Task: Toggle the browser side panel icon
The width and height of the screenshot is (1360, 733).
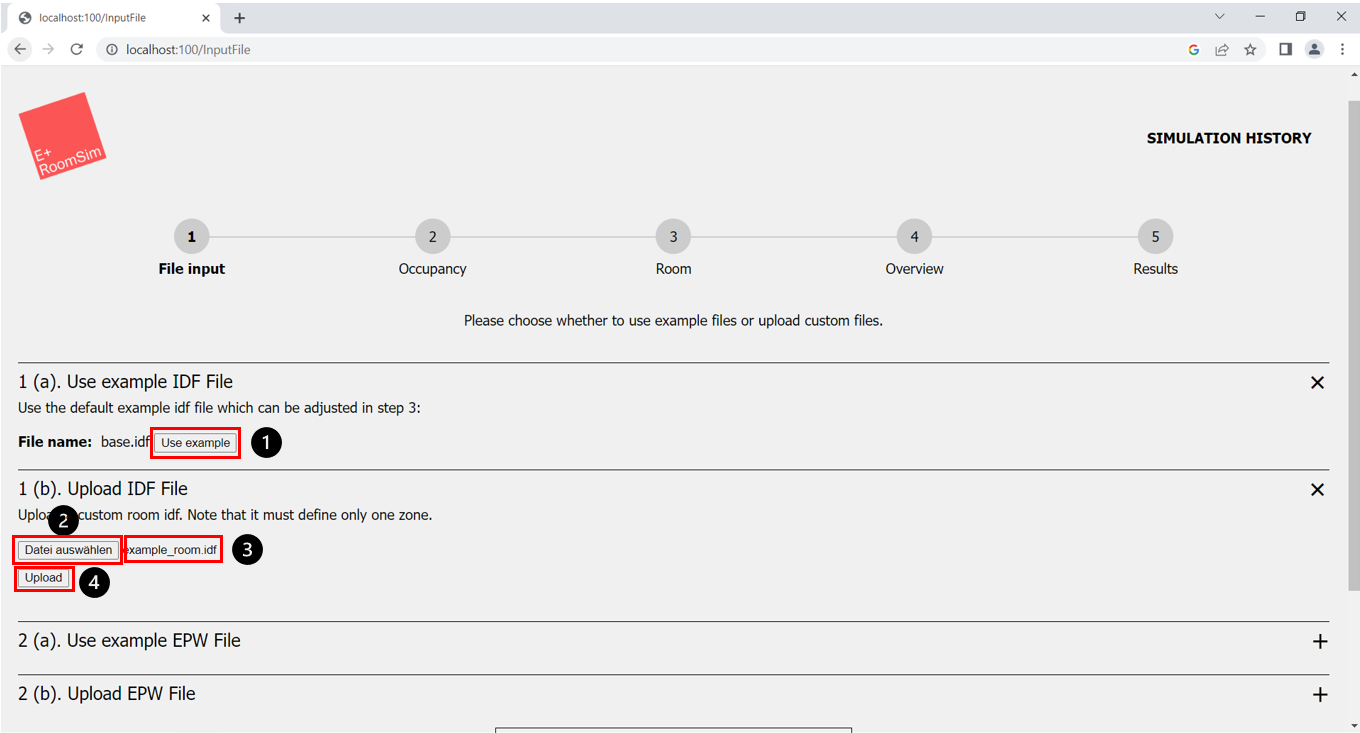Action: (x=1286, y=49)
